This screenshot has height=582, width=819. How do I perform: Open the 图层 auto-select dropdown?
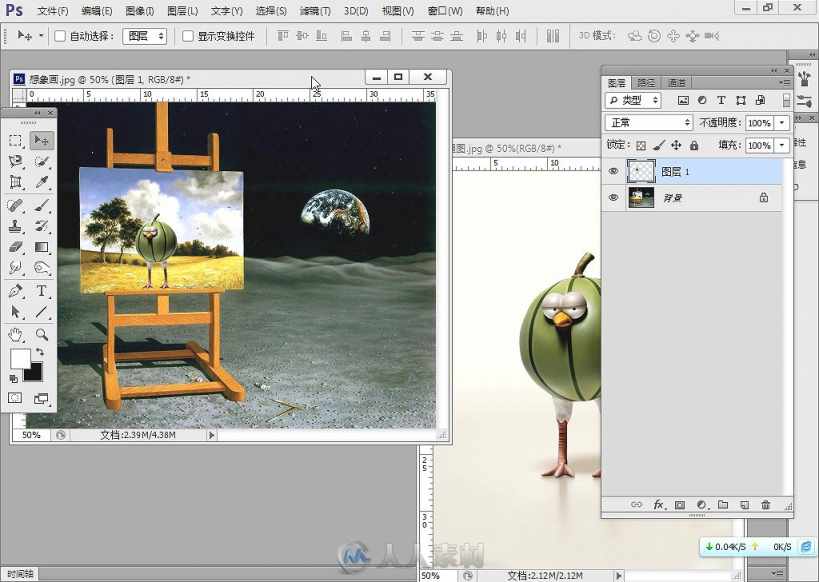(145, 36)
